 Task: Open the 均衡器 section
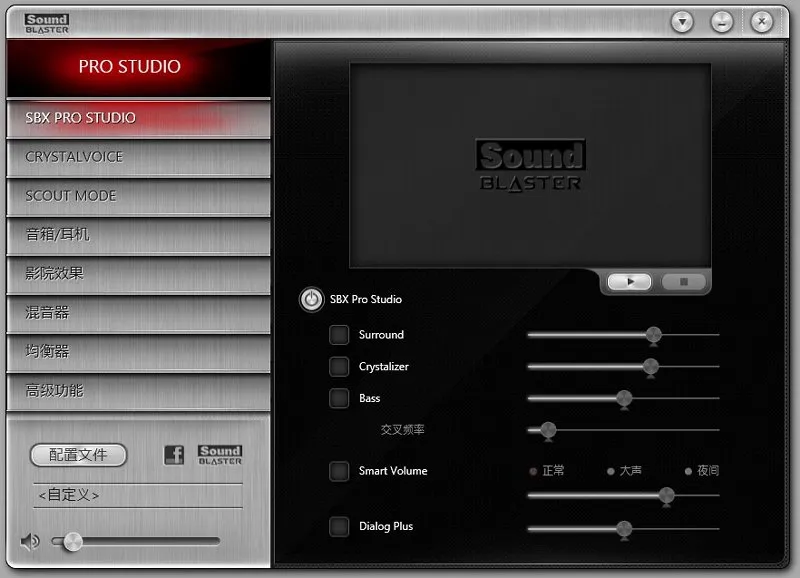(138, 352)
